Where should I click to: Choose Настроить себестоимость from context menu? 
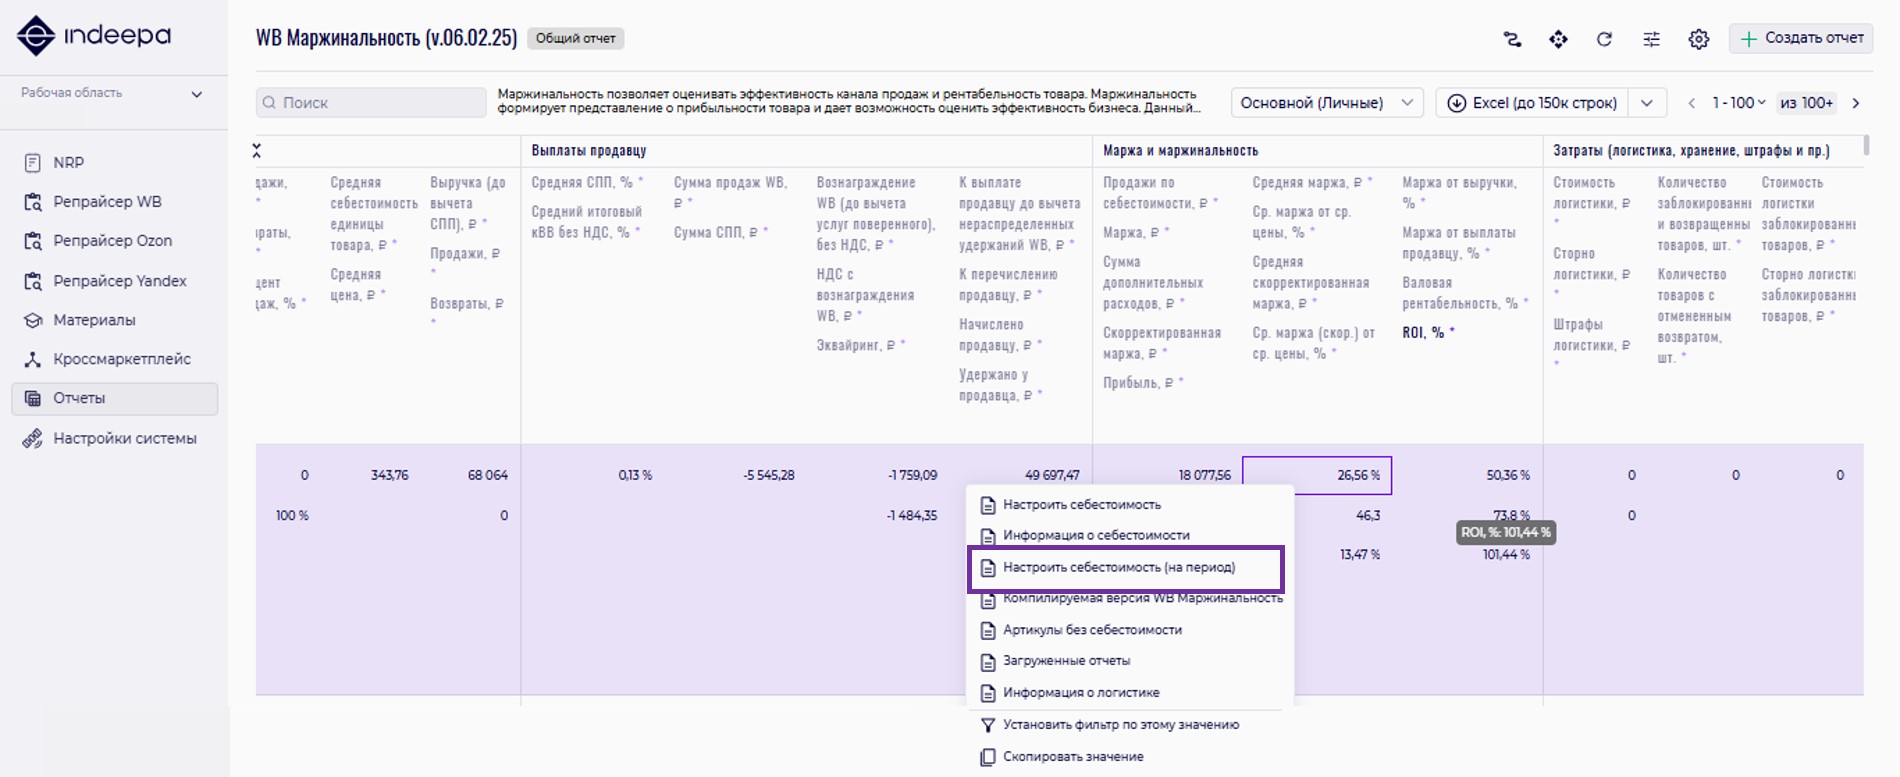pyautogui.click(x=1082, y=505)
